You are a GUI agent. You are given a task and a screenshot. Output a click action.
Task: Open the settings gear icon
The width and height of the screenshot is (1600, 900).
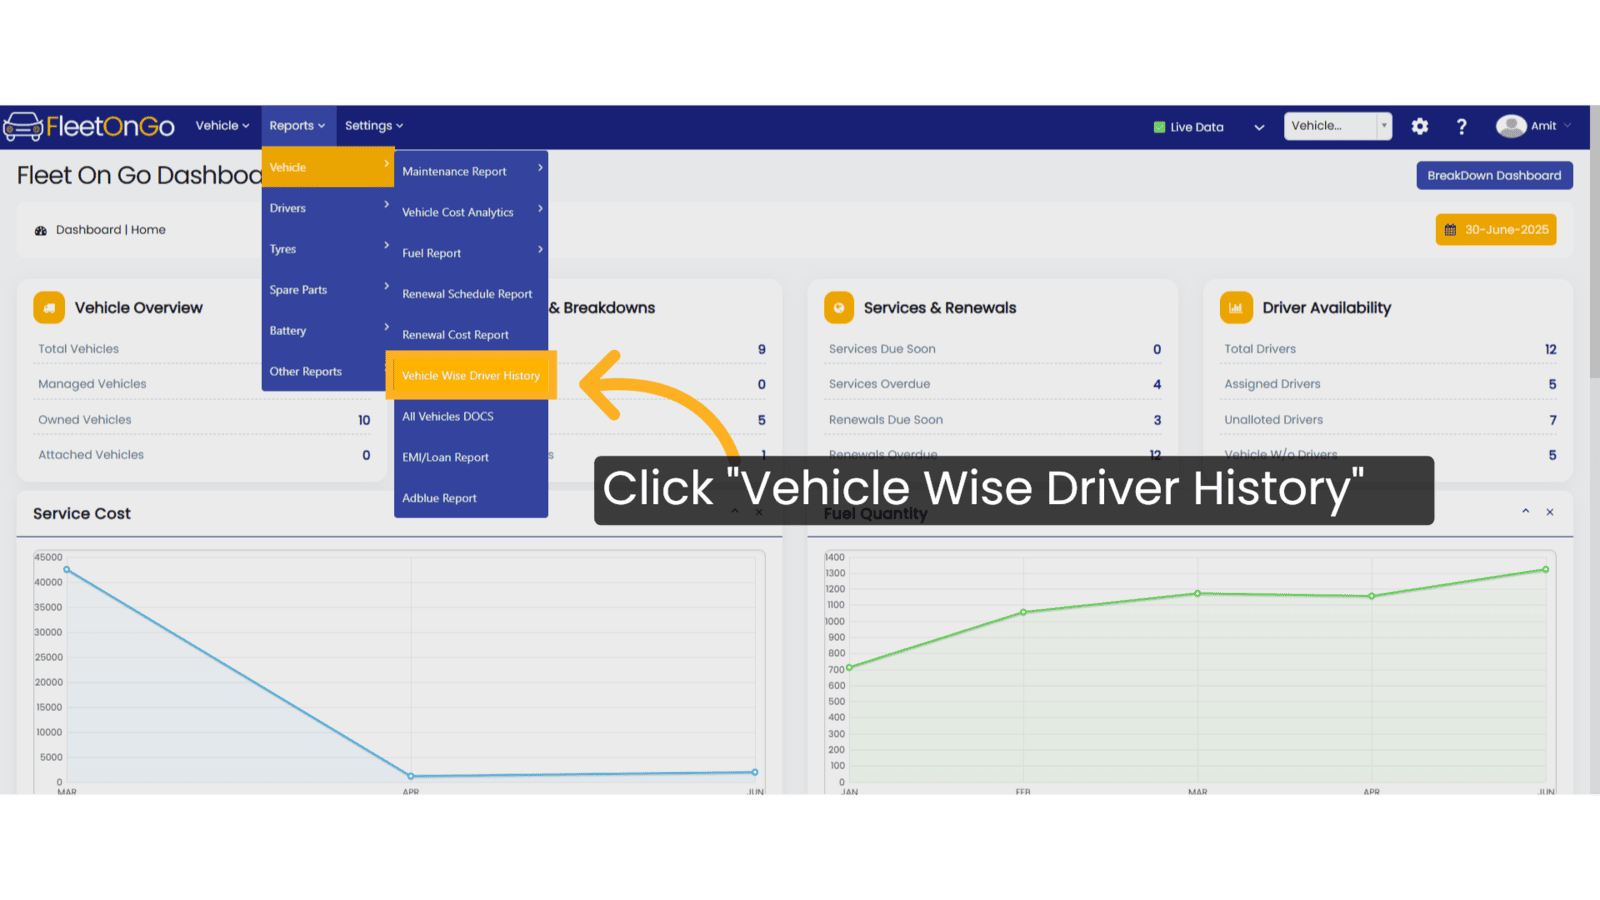tap(1419, 126)
